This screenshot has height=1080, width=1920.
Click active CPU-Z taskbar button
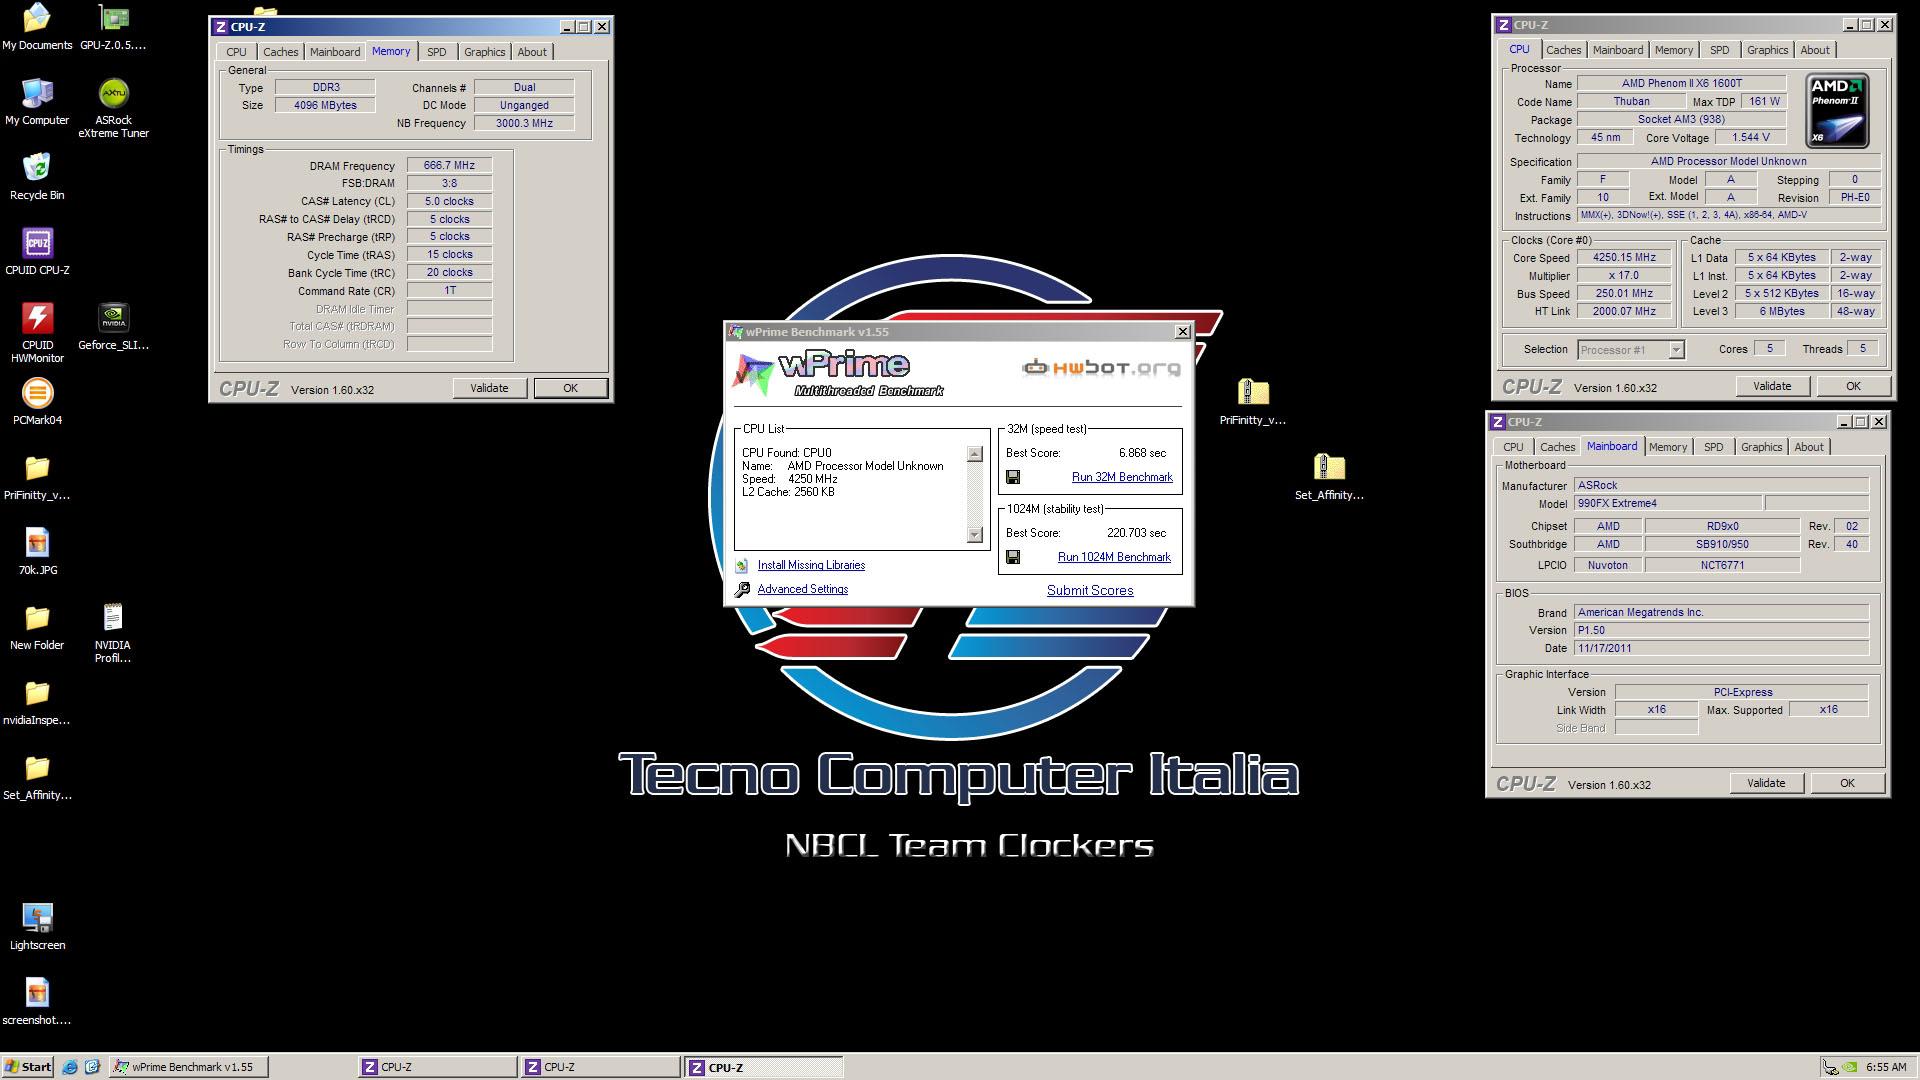click(x=765, y=1067)
